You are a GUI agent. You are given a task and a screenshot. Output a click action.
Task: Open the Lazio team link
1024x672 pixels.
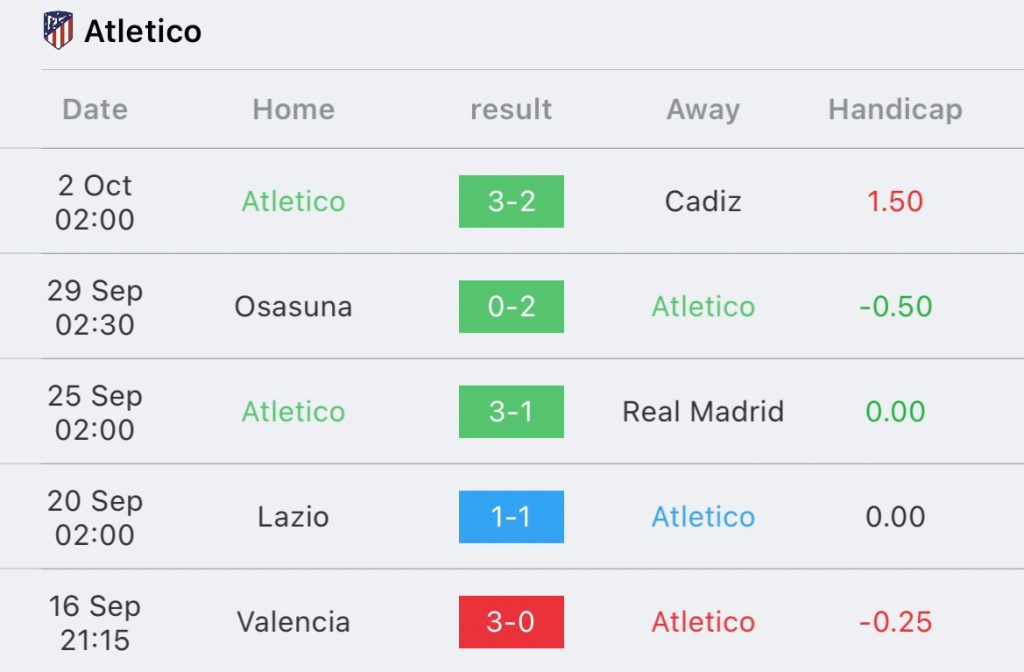pyautogui.click(x=293, y=516)
